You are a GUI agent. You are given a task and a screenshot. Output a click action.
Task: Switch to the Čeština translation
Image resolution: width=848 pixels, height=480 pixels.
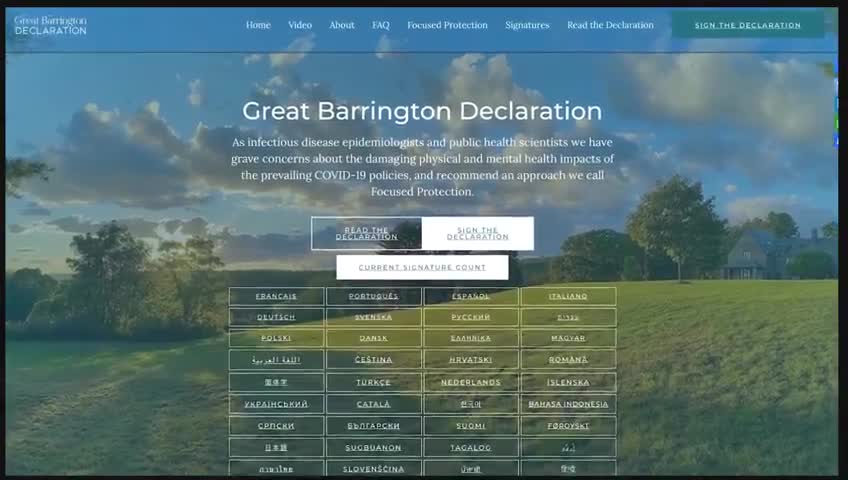pos(374,359)
